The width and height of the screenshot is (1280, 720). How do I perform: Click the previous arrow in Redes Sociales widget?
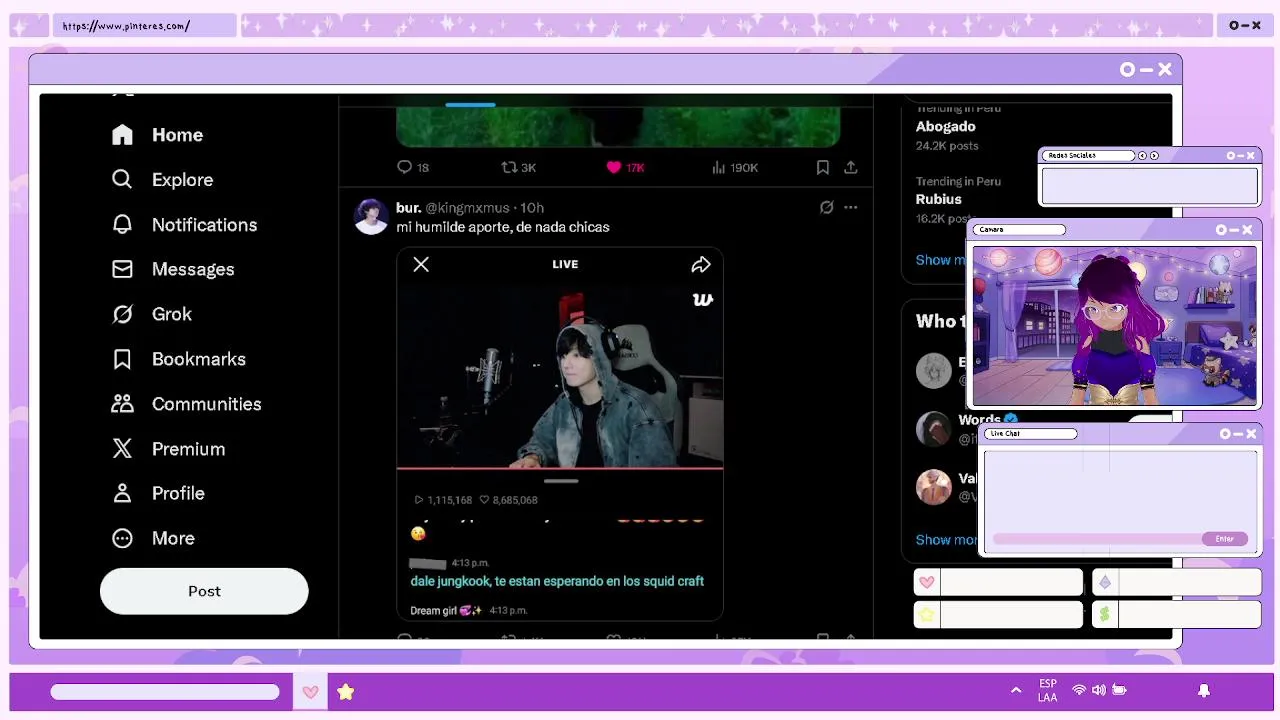1142,156
